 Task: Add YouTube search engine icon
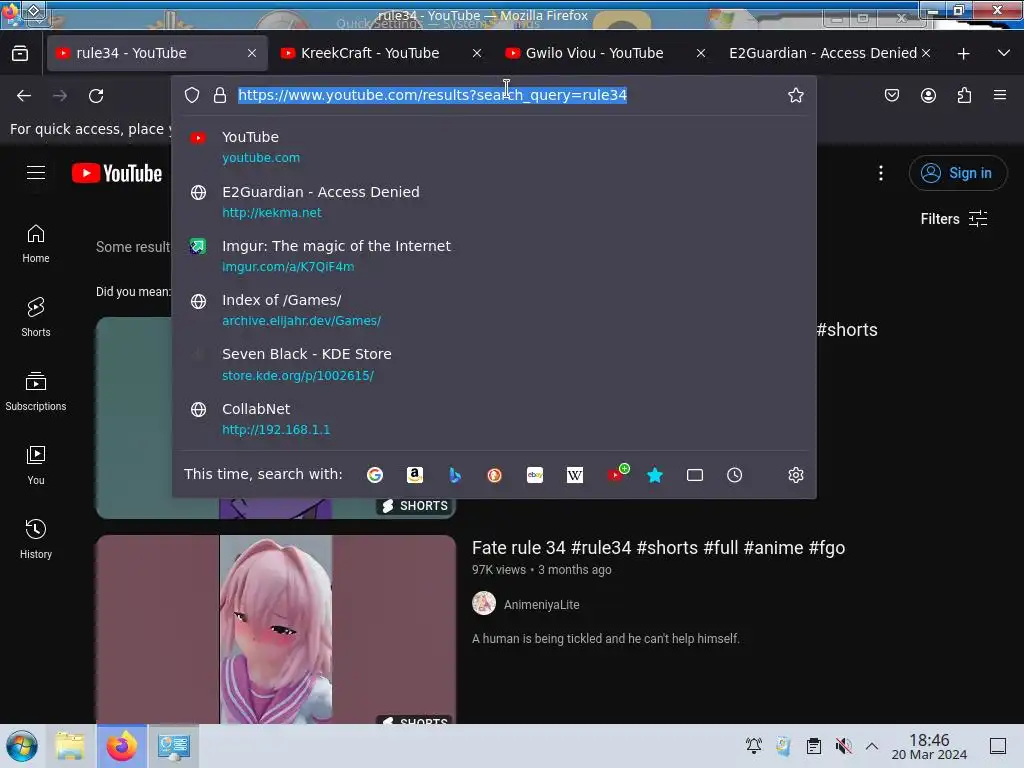coord(617,473)
